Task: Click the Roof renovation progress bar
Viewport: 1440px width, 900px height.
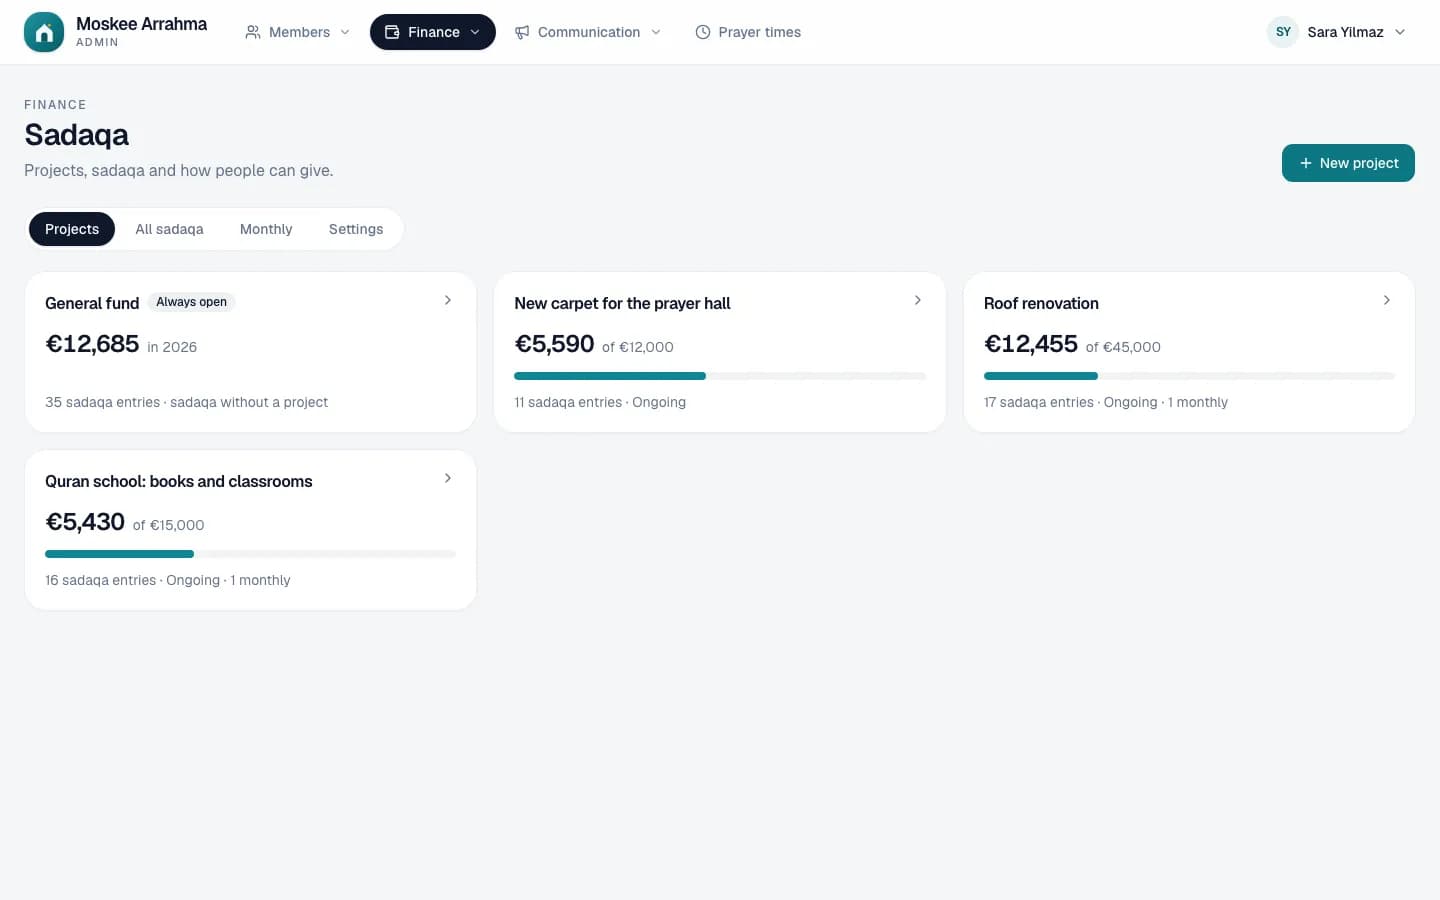Action: tap(1189, 376)
